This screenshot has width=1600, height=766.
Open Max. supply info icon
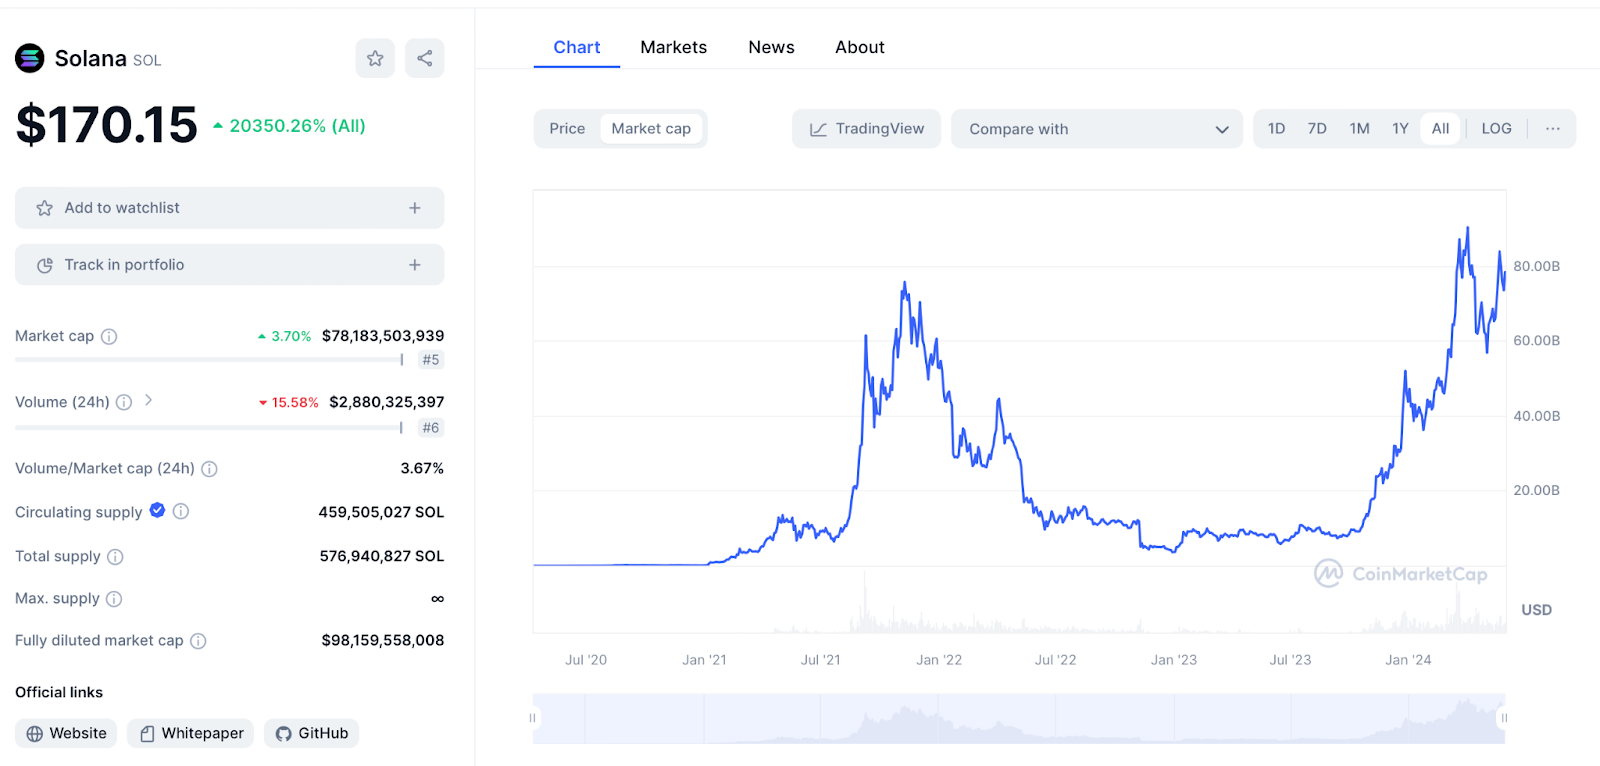pos(114,599)
